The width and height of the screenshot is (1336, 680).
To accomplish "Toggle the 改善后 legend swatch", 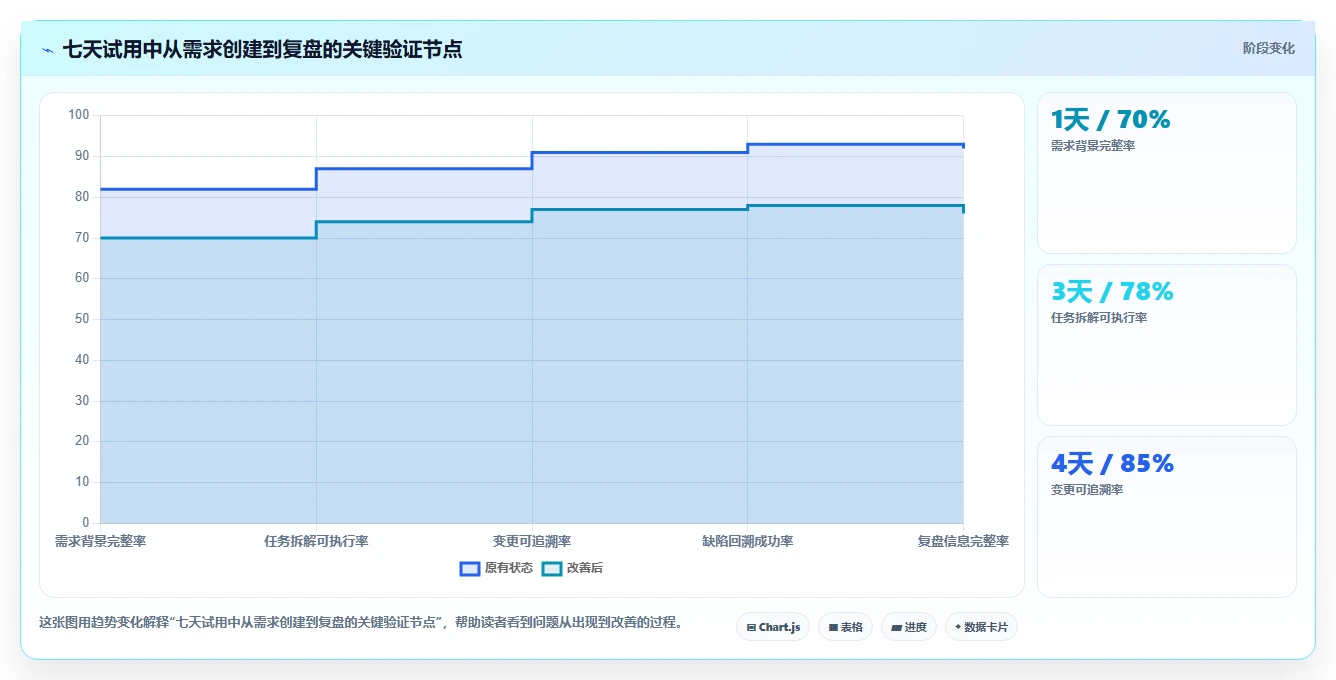I will point(552,568).
